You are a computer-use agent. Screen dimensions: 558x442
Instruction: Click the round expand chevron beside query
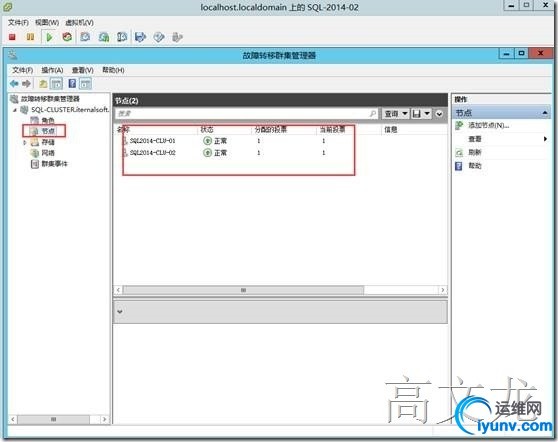[439, 114]
